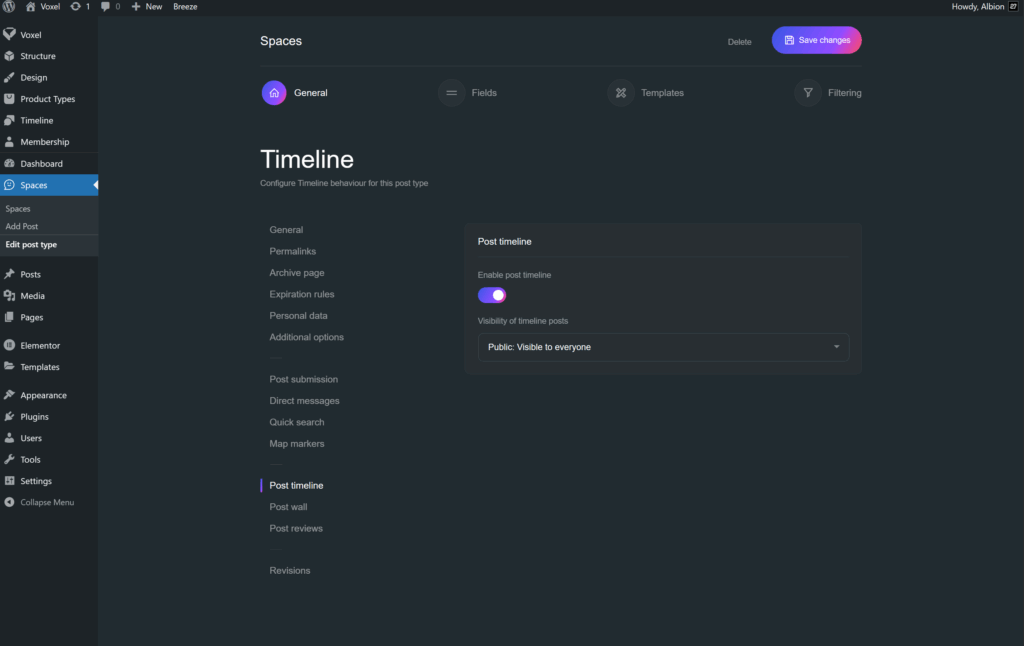Open Plugins in the admin sidebar

34,417
